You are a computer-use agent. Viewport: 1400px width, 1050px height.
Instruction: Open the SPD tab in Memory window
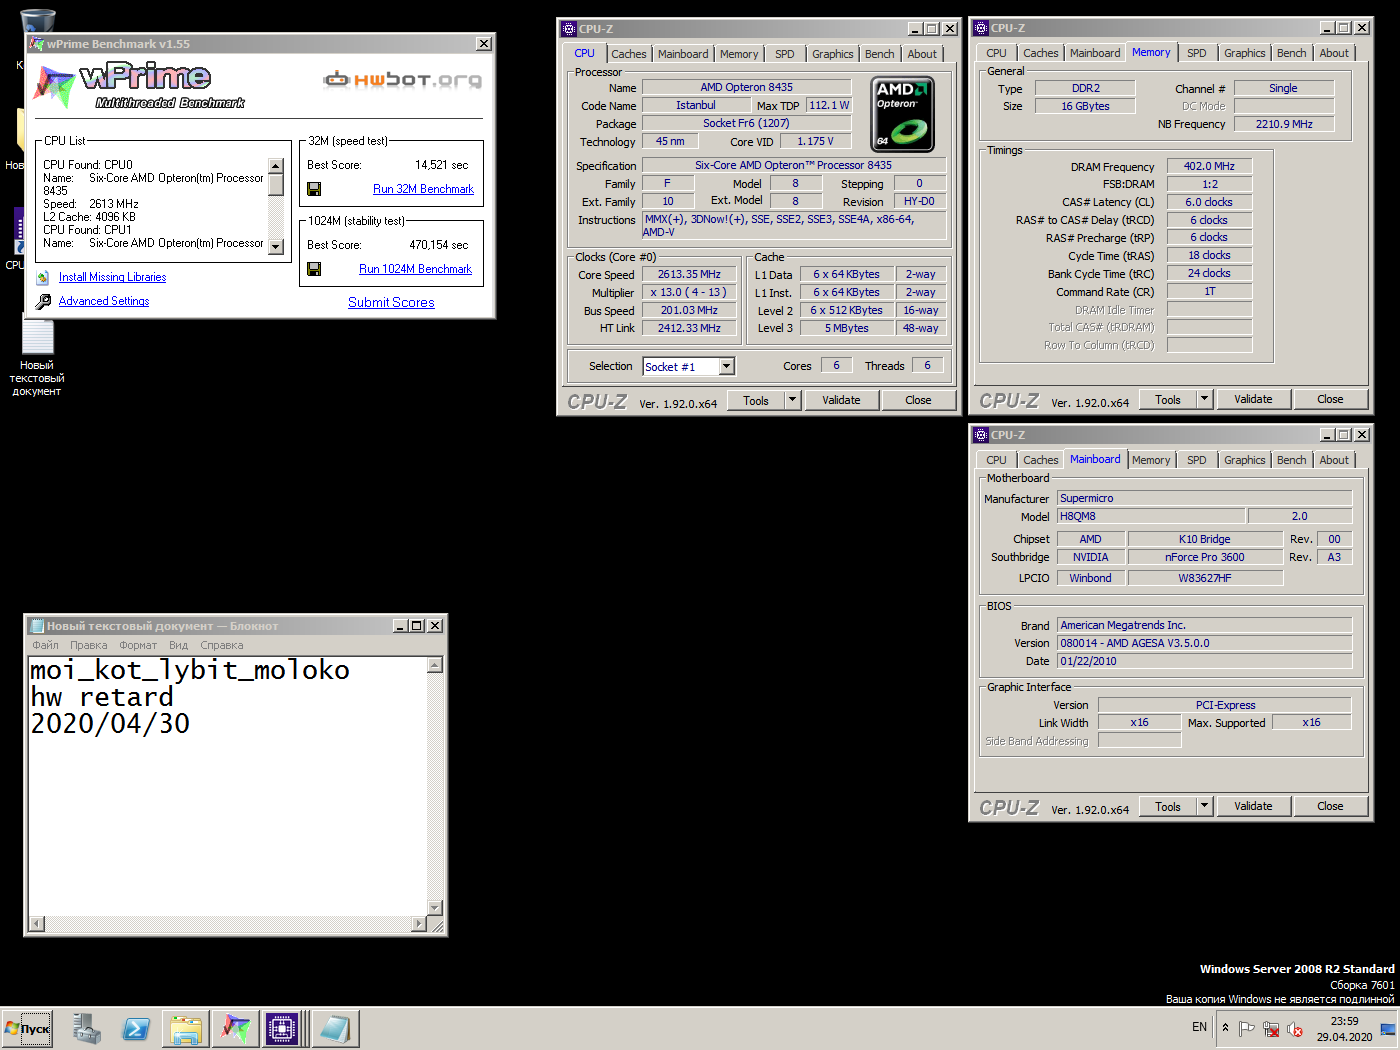pyautogui.click(x=1197, y=53)
